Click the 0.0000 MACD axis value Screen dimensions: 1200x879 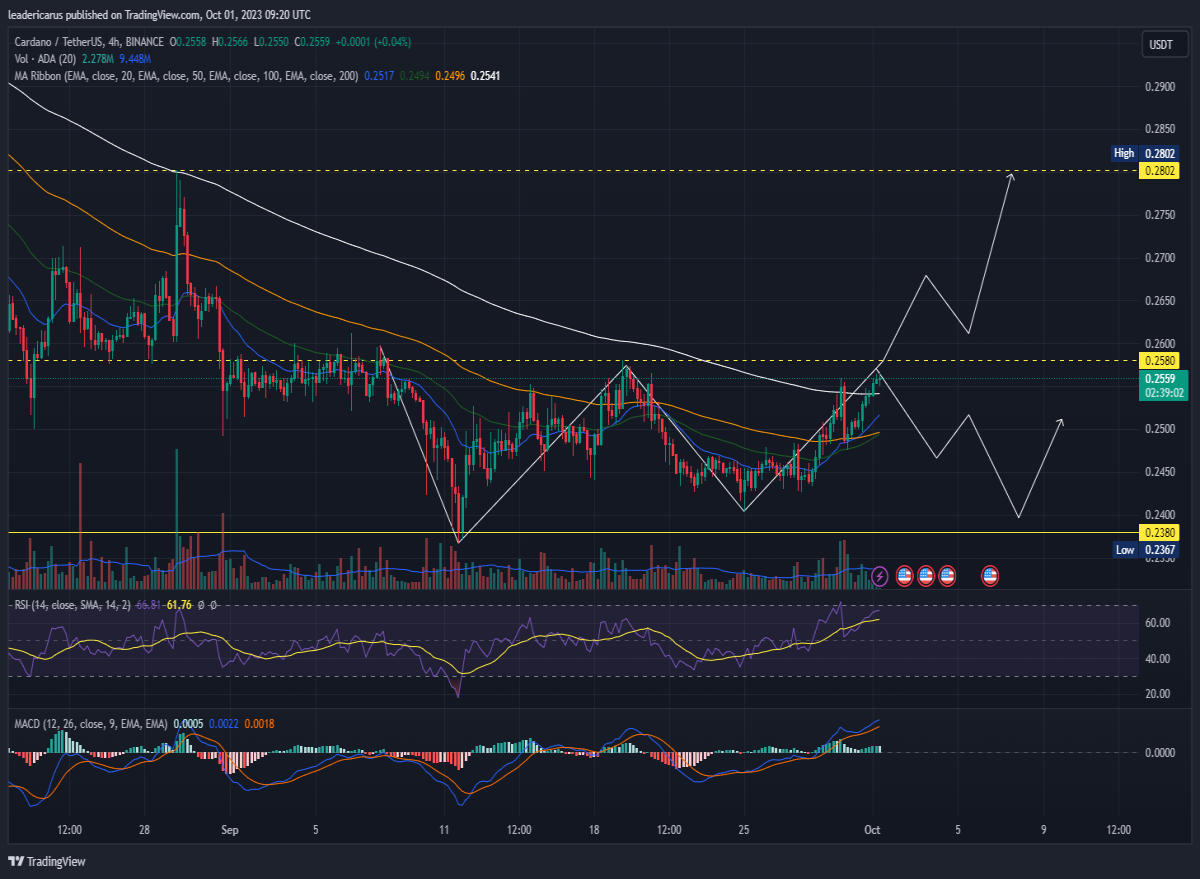point(1160,752)
